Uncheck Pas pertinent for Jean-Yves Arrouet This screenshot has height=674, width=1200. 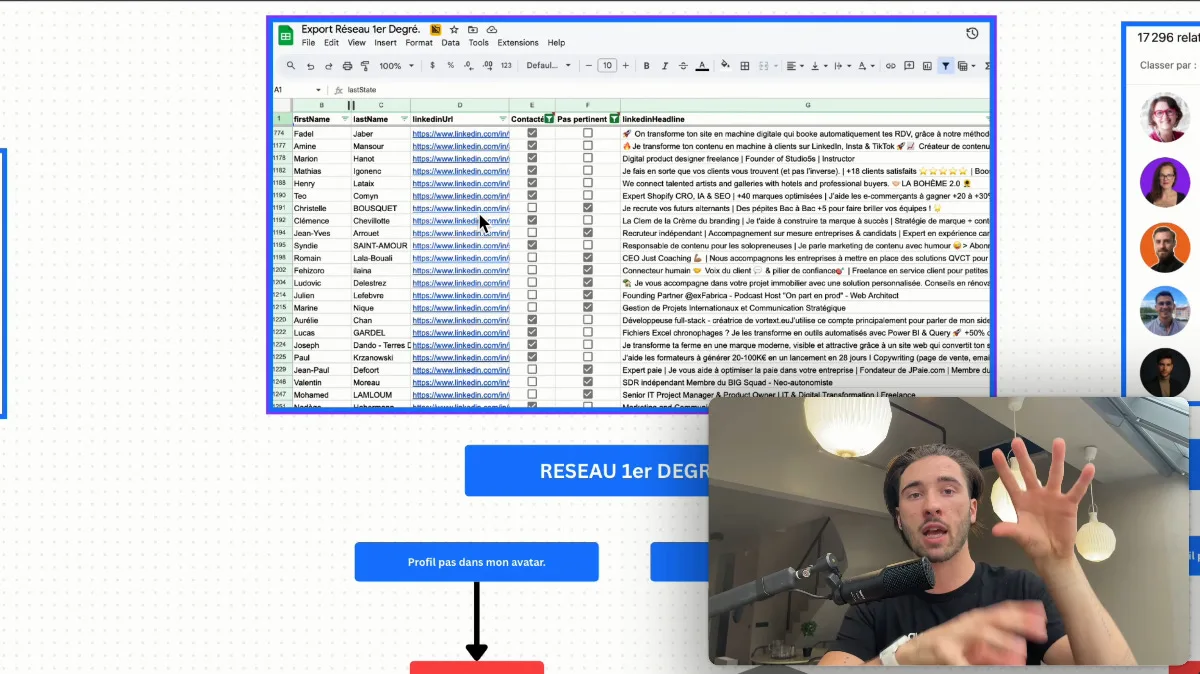coord(588,233)
